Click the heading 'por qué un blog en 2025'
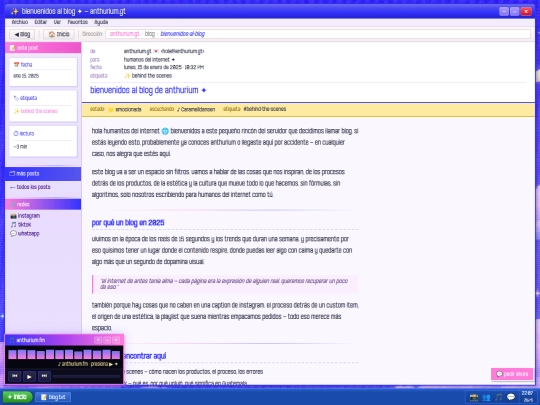This screenshot has height=405, width=540. coord(128,223)
